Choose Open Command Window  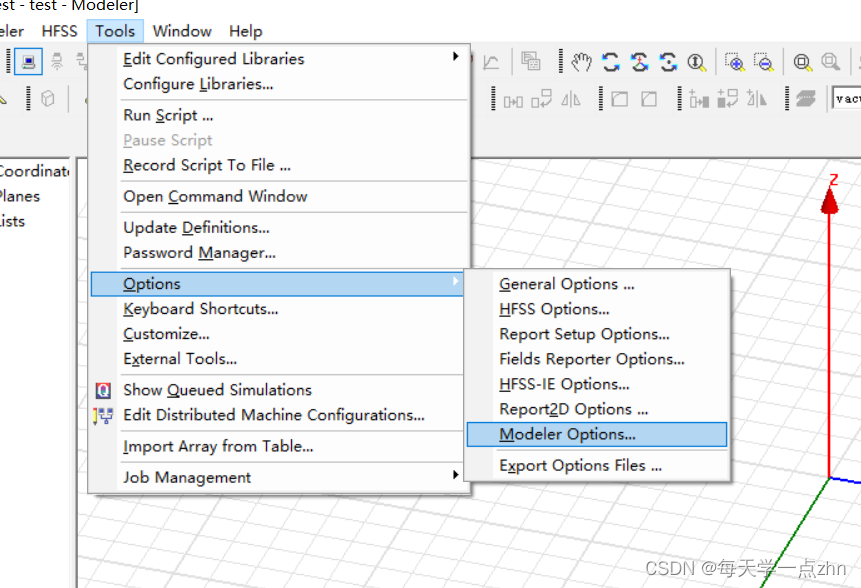click(215, 197)
